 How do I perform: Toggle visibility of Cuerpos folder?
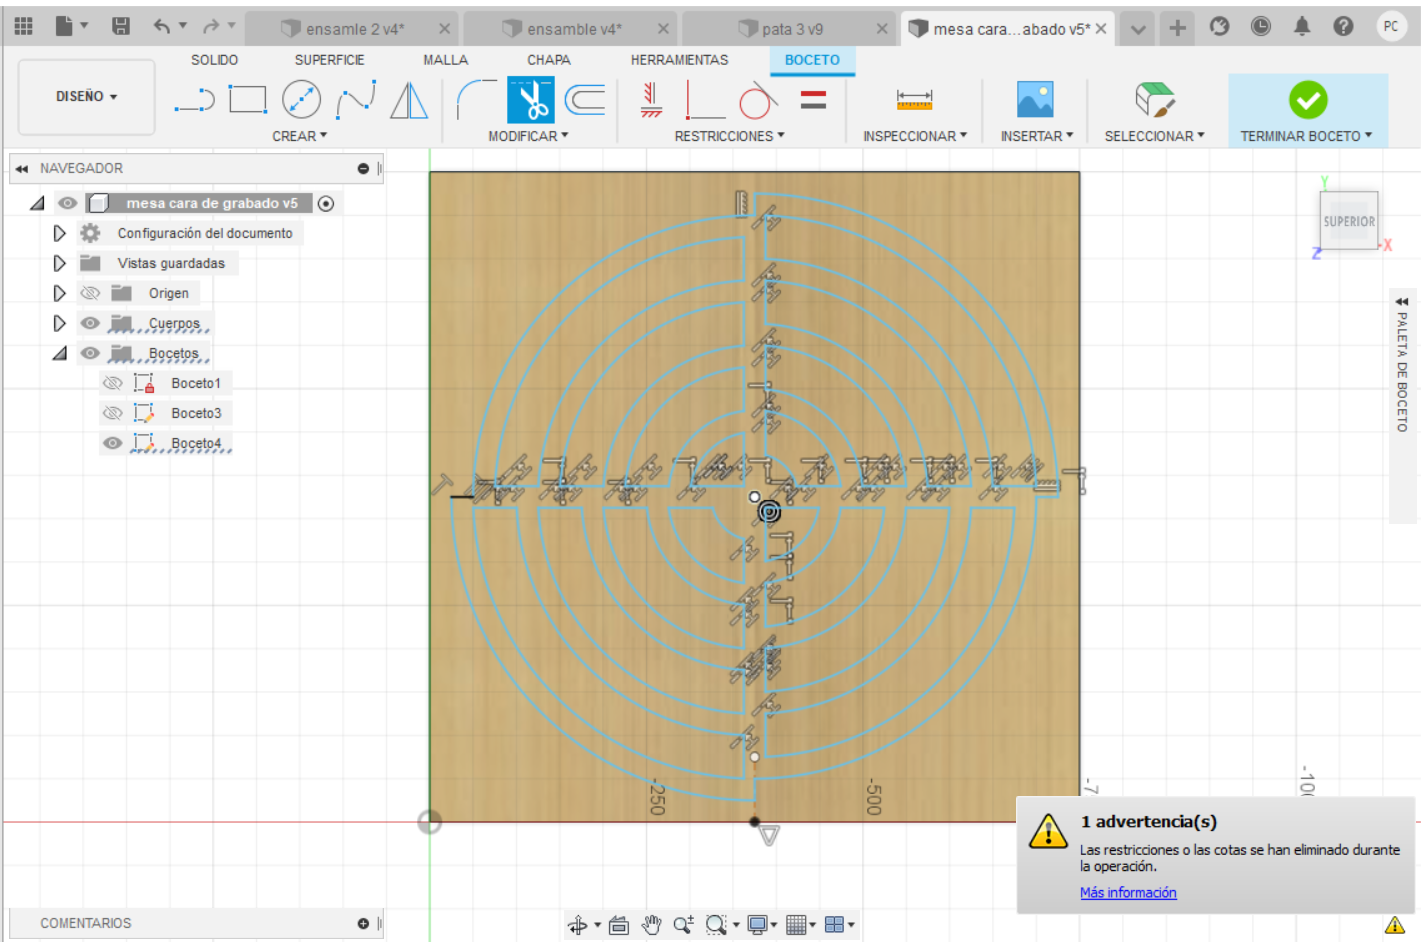click(90, 323)
